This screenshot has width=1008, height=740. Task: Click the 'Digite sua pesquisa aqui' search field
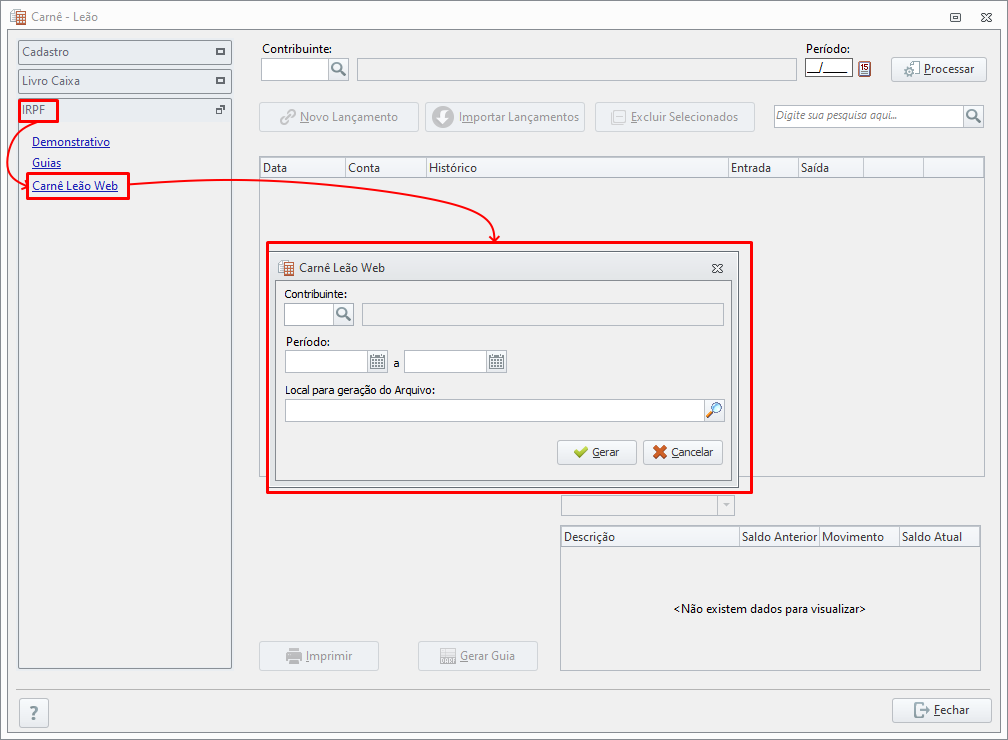click(x=868, y=116)
